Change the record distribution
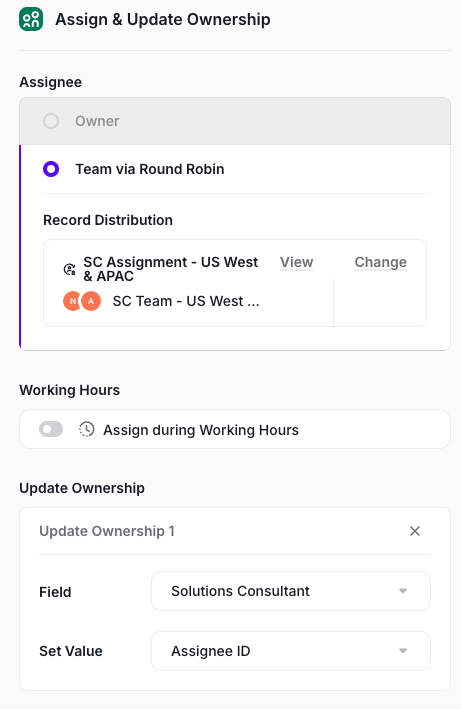The height and width of the screenshot is (709, 461). [x=381, y=262]
